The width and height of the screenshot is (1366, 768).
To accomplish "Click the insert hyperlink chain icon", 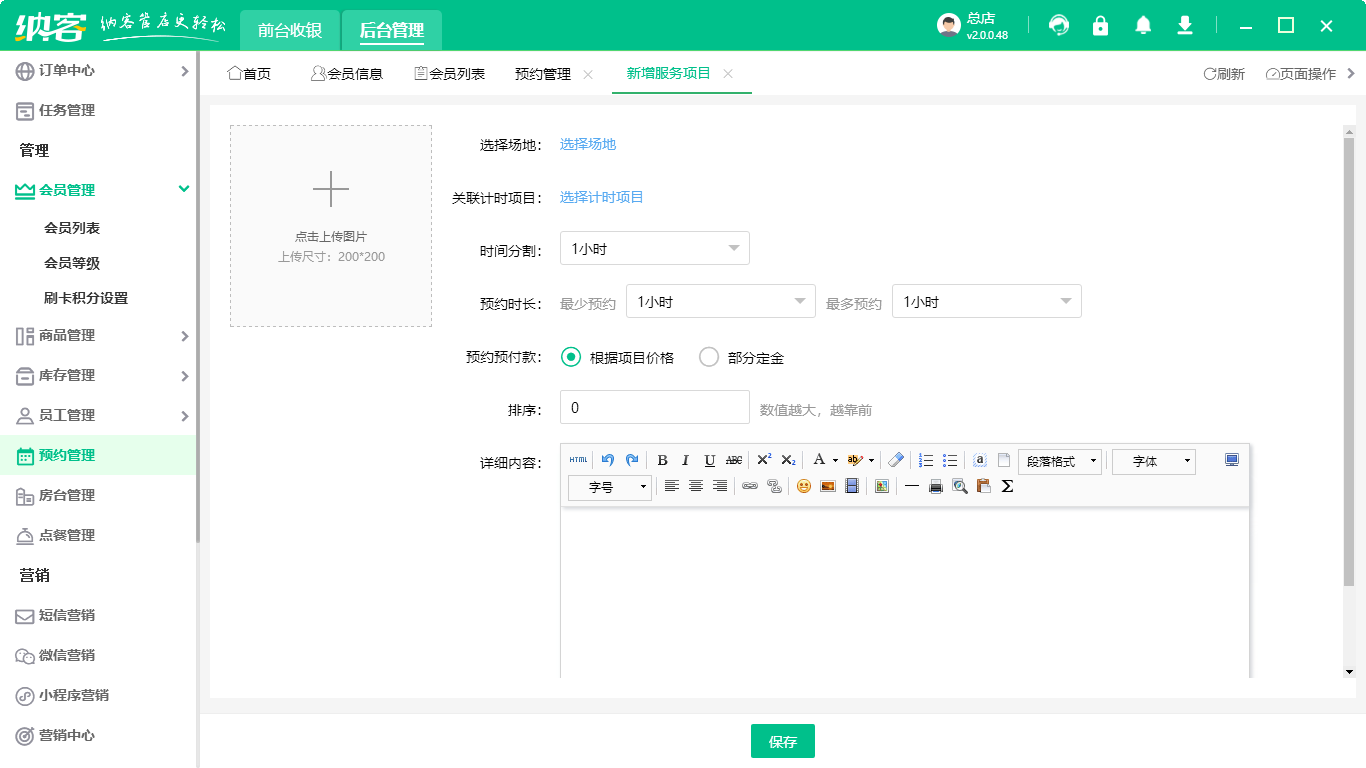I will coord(748,487).
